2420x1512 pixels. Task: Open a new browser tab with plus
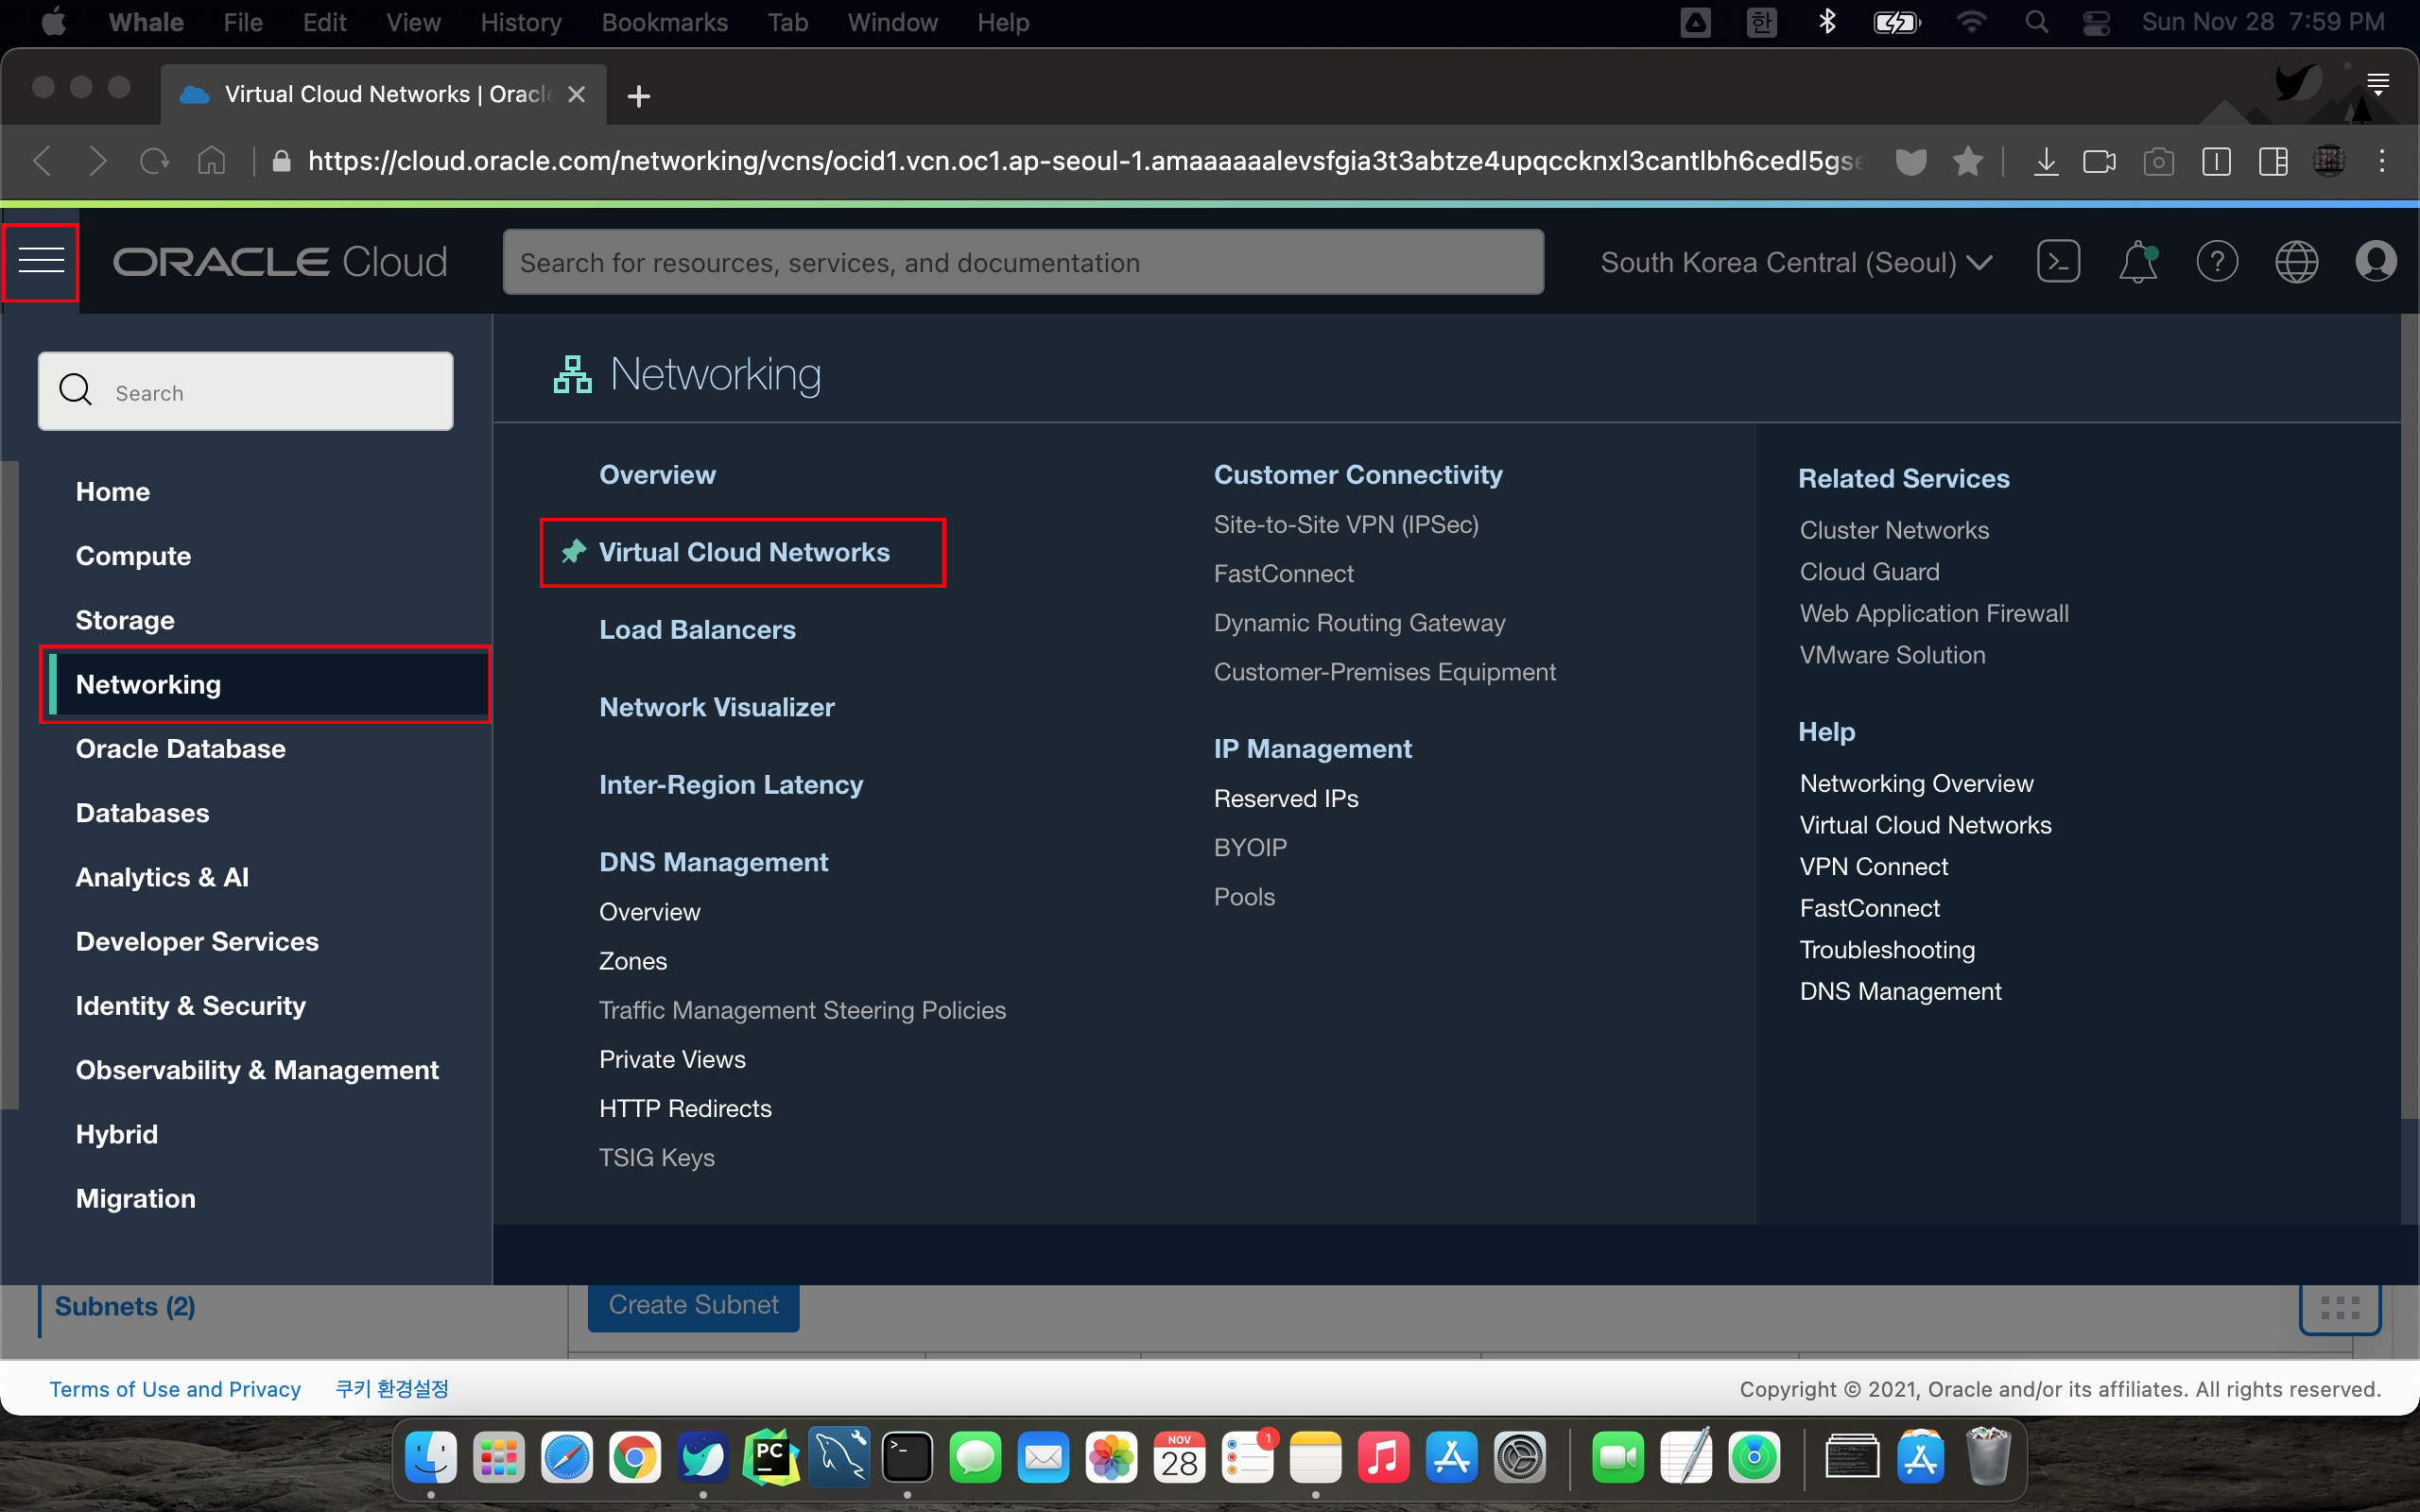pyautogui.click(x=638, y=96)
